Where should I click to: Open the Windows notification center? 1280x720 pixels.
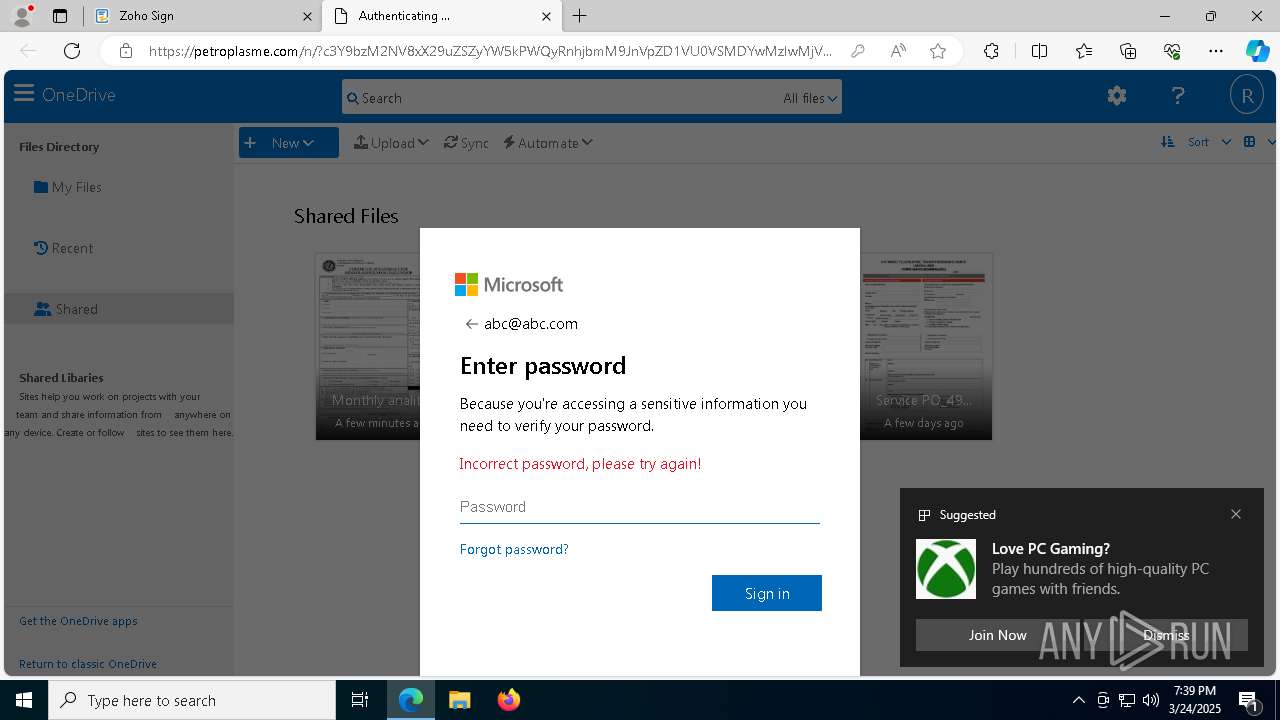[x=1250, y=700]
